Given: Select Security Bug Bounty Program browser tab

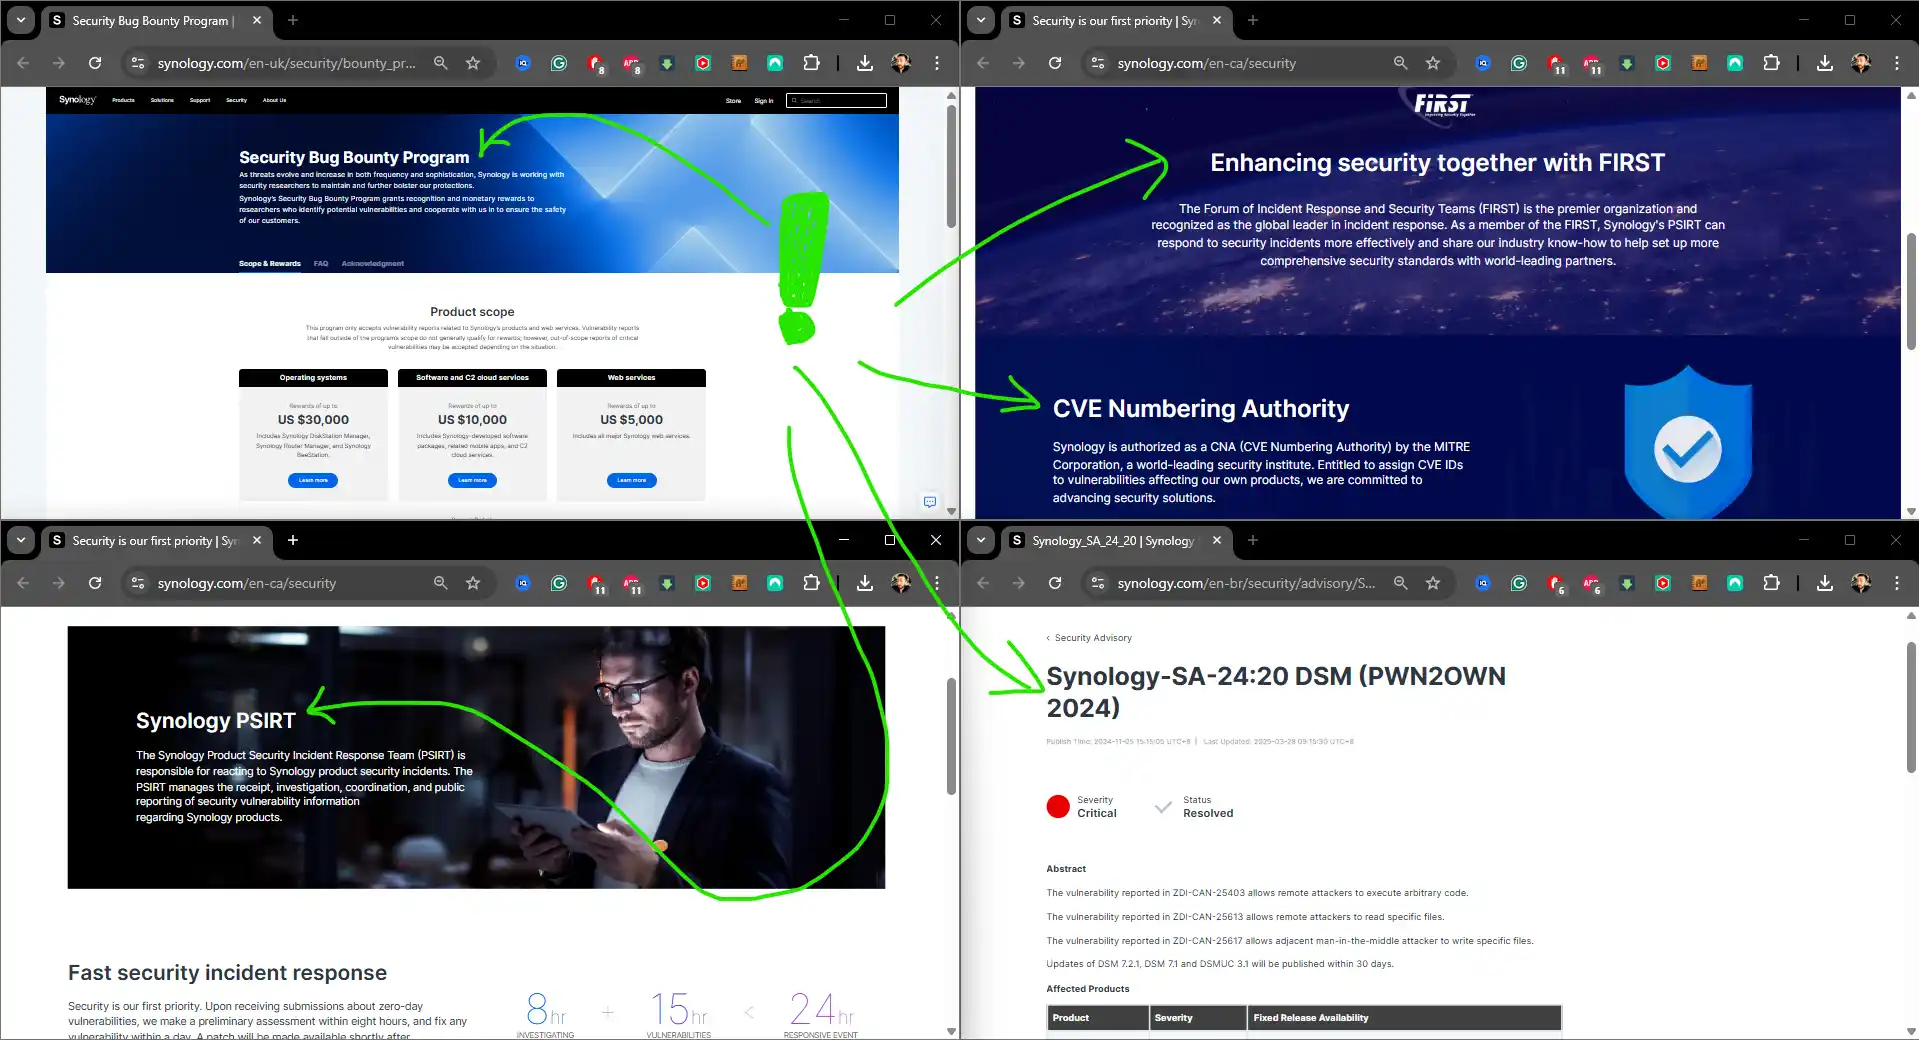Looking at the screenshot, I should pos(155,20).
